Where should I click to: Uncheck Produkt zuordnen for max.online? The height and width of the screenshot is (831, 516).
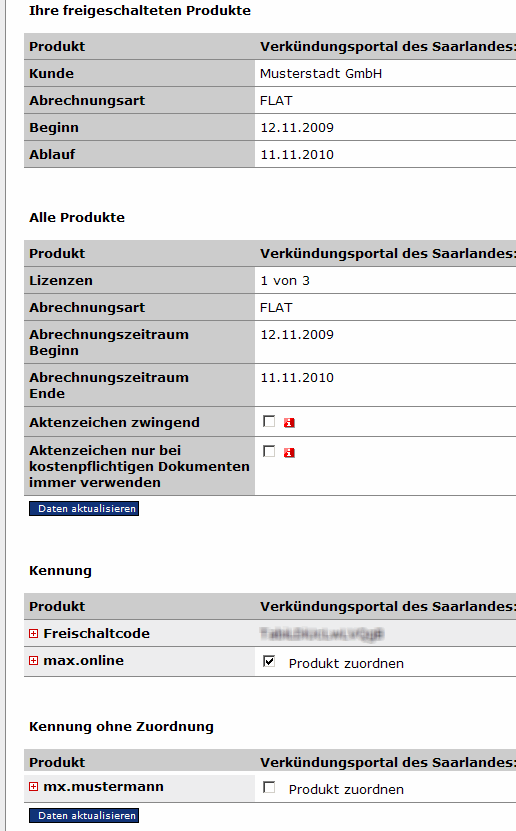[x=269, y=661]
